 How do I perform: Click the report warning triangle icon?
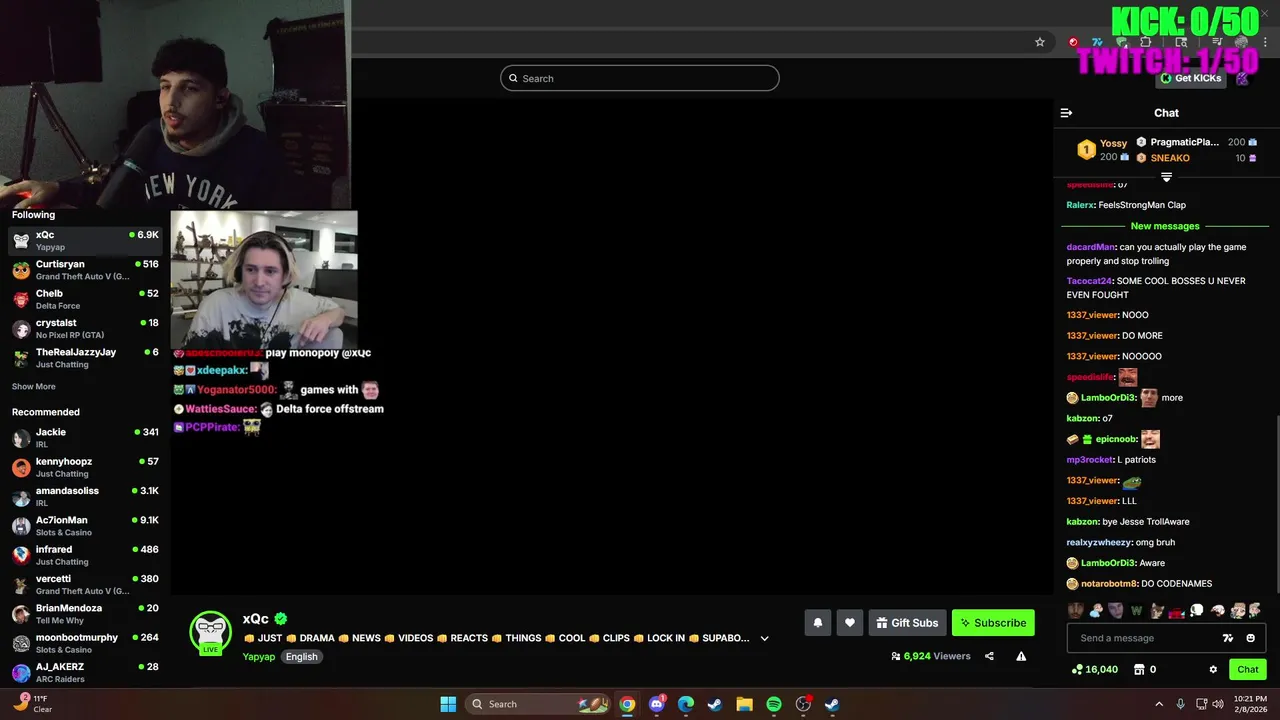1021,656
